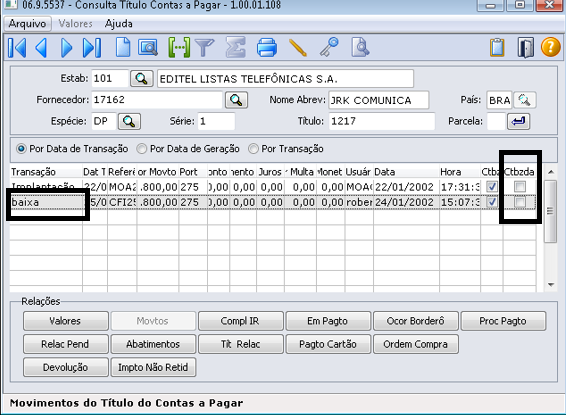Open the Arquivo menu
Viewport: 567px width, 415px height.
click(27, 24)
